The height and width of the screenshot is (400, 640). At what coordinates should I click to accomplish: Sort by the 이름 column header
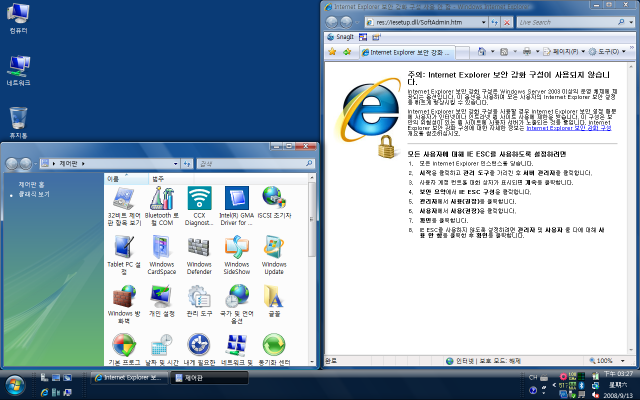click(127, 179)
